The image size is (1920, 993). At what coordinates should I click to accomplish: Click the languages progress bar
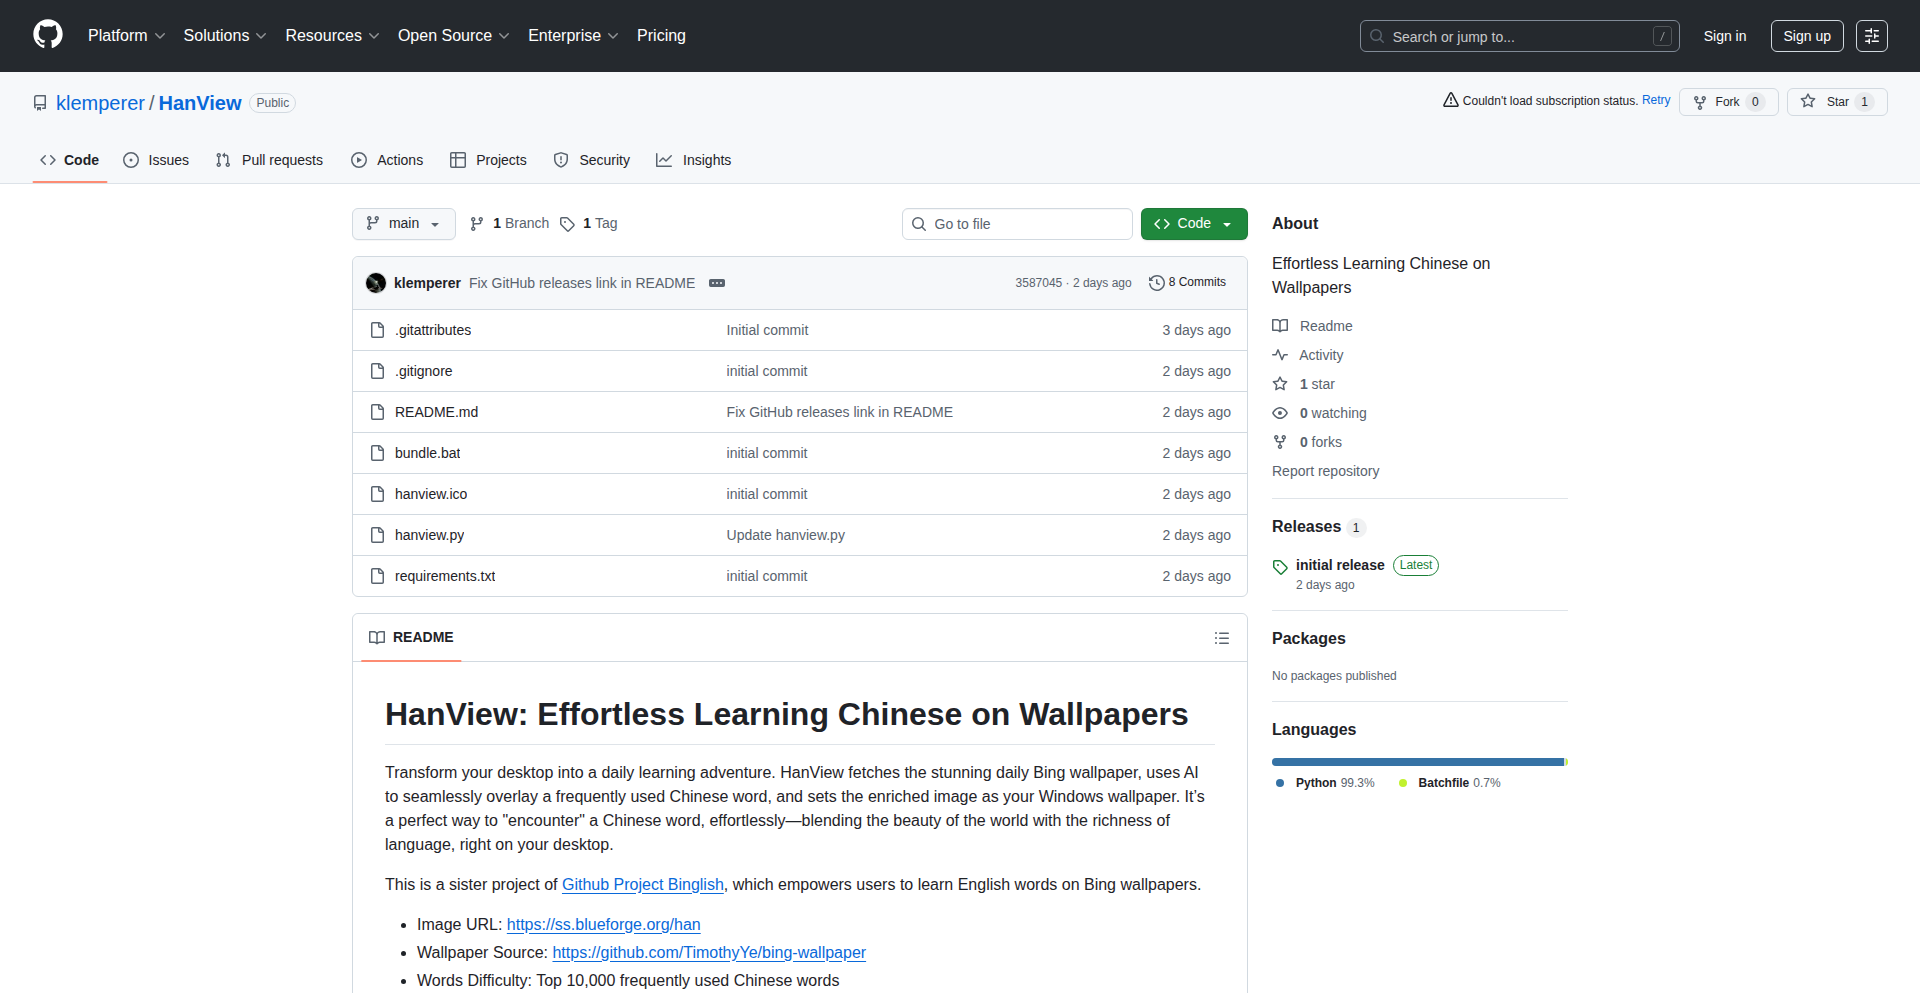click(1420, 762)
